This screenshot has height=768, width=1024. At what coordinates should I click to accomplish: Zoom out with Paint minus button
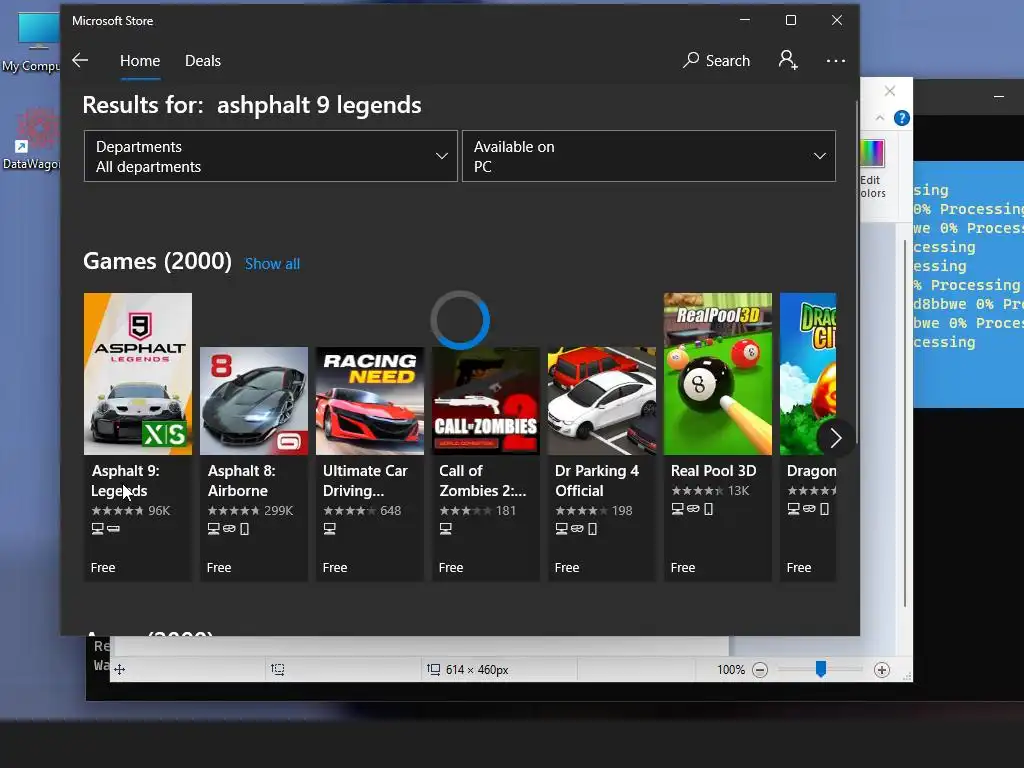point(760,670)
